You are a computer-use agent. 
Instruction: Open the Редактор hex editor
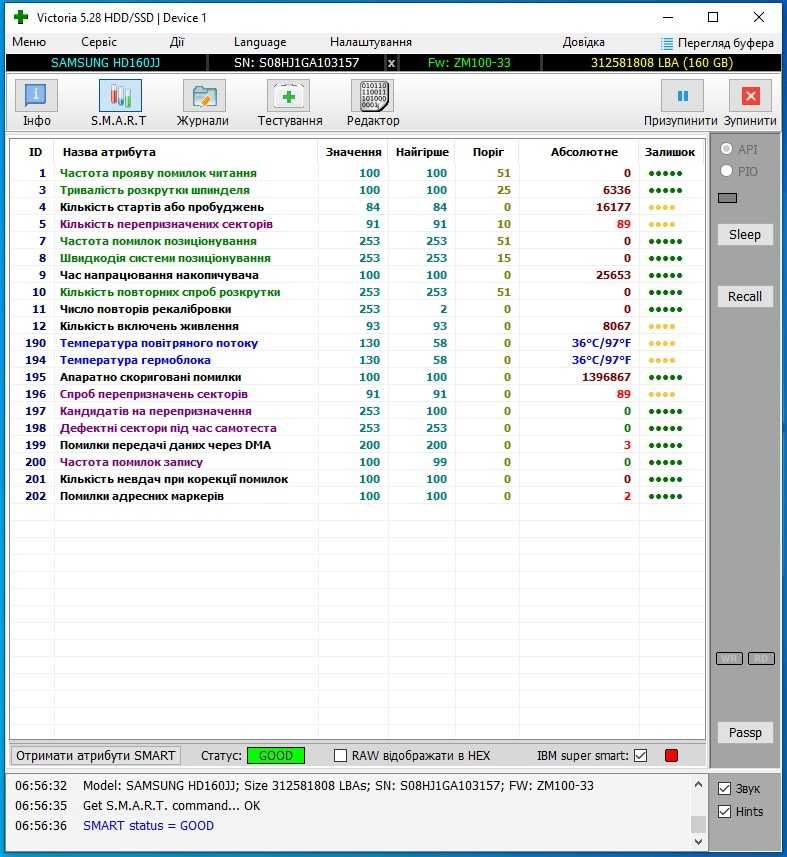click(373, 103)
